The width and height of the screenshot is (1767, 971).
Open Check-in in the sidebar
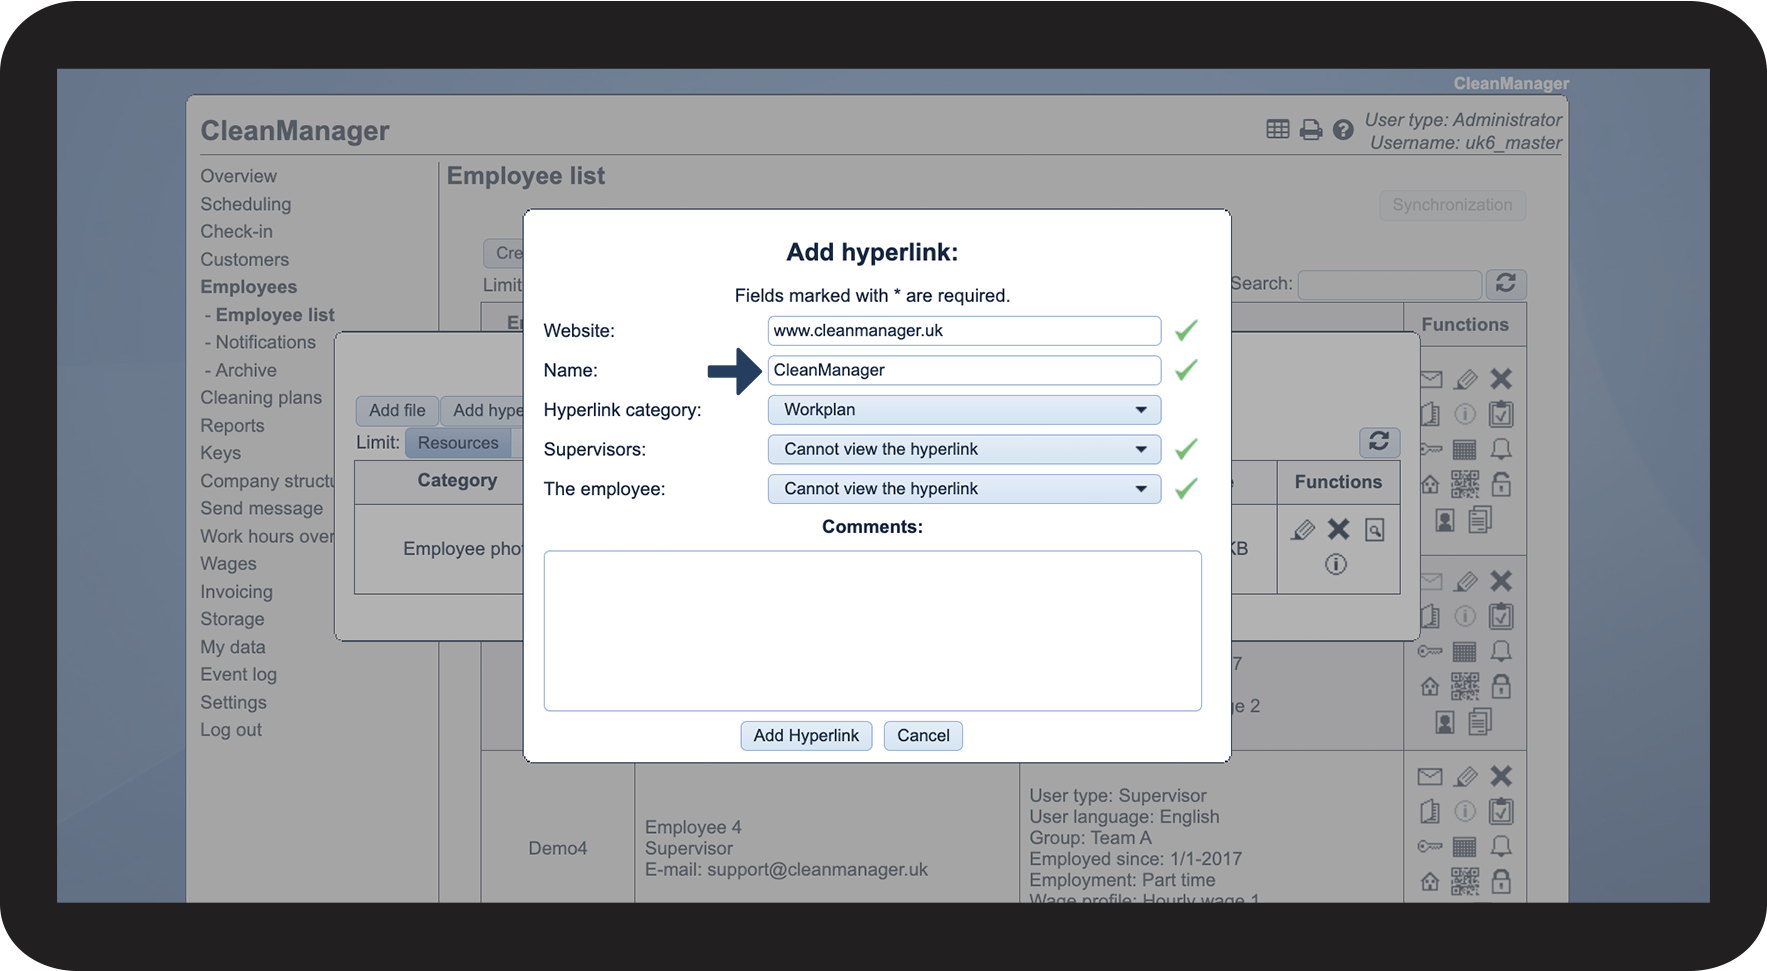[x=236, y=231]
